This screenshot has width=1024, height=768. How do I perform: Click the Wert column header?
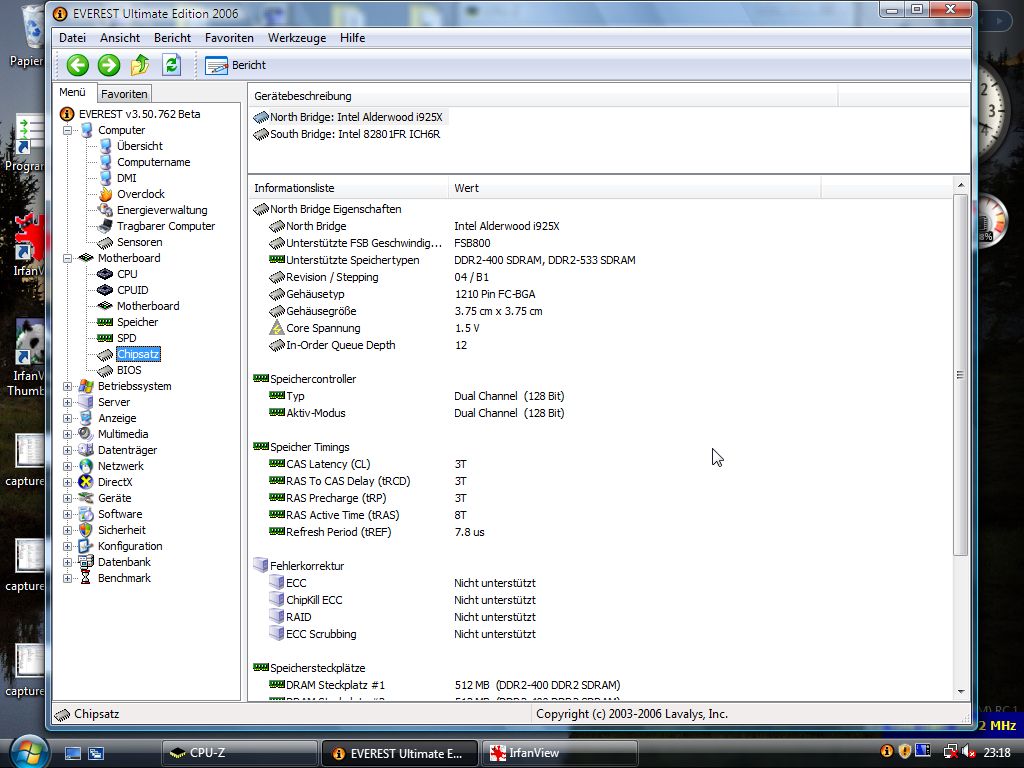(634, 188)
